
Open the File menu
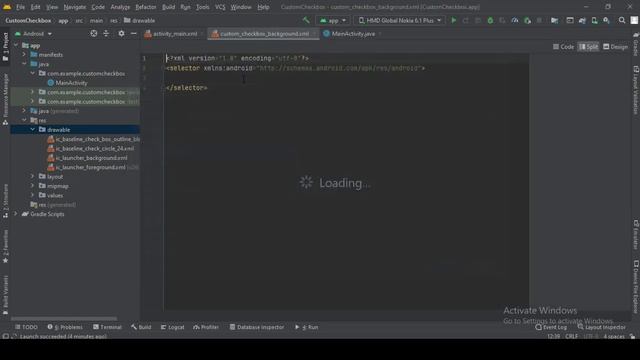pyautogui.click(x=20, y=7)
